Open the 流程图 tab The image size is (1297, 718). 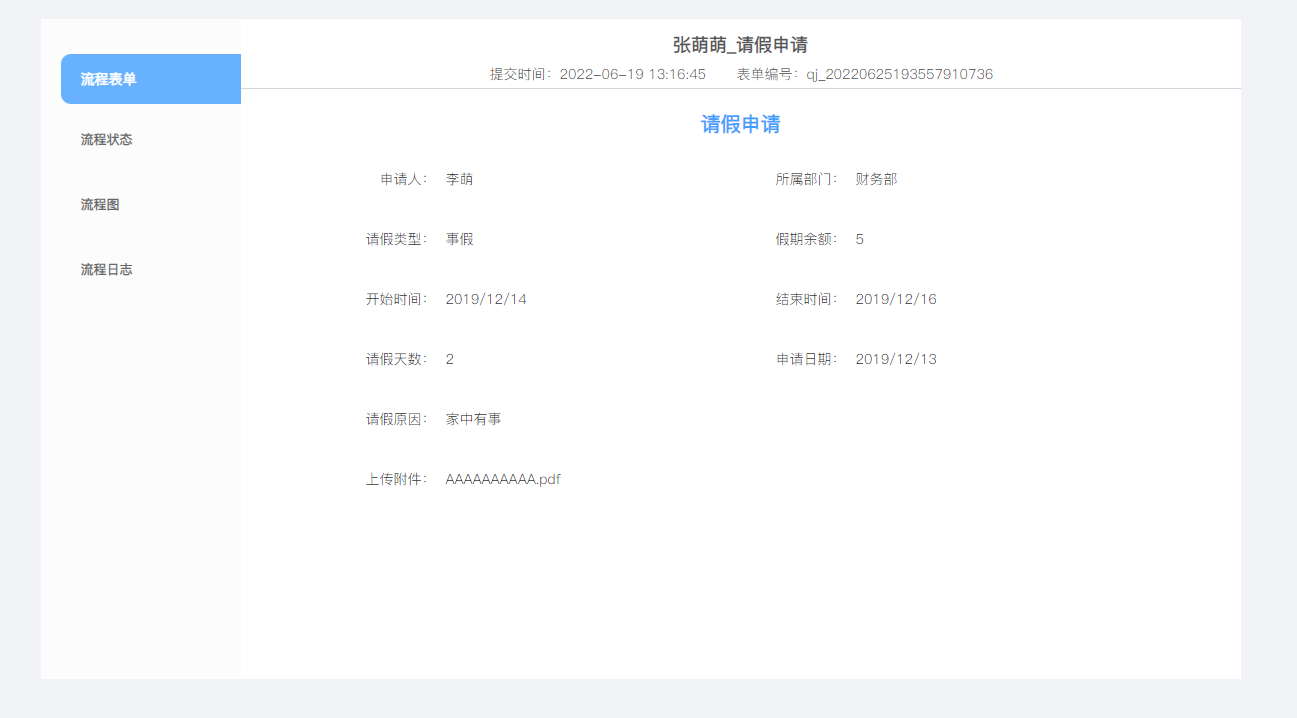click(x=100, y=205)
